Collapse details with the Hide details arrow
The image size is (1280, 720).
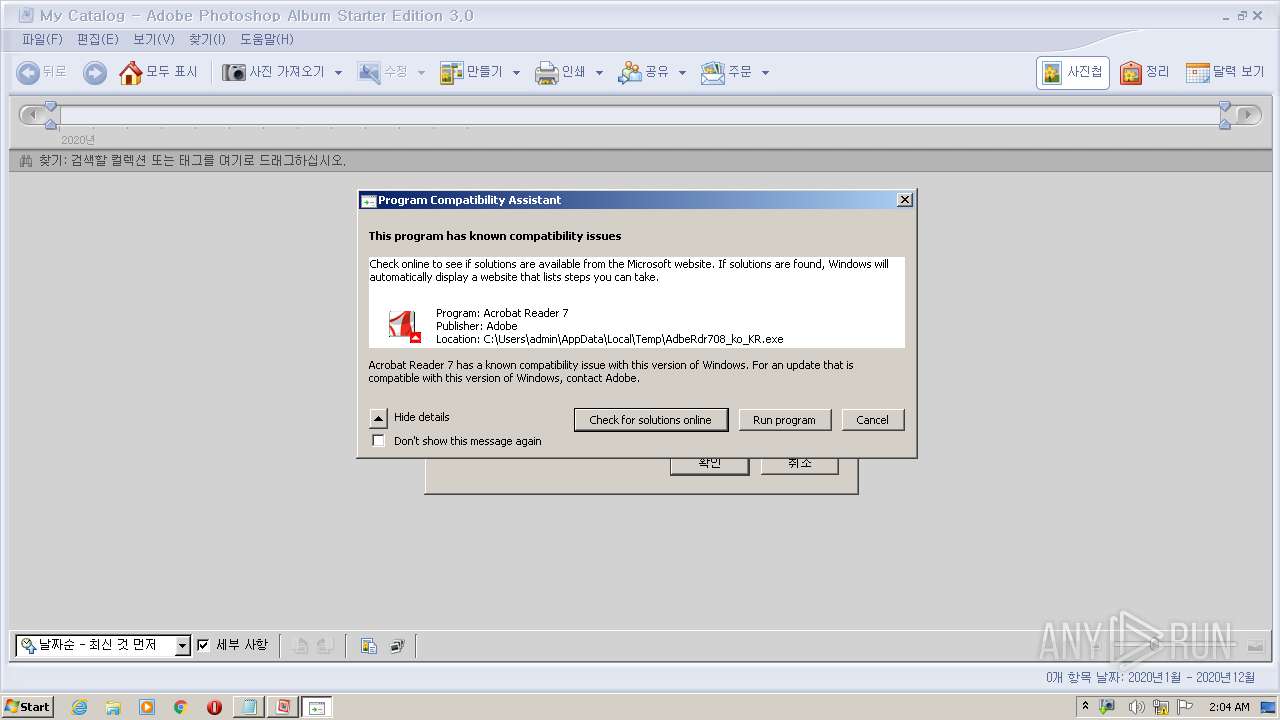(378, 418)
